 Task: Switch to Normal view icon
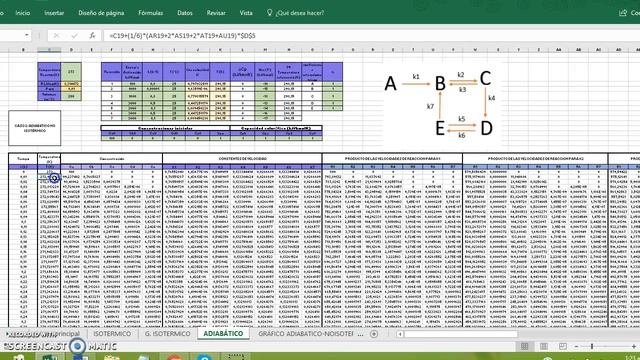click(x=524, y=347)
